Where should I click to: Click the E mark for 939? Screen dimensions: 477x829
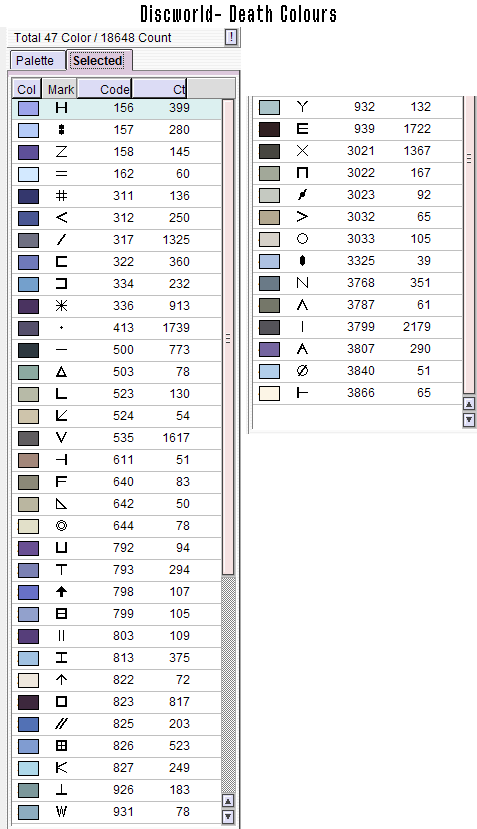click(x=302, y=129)
